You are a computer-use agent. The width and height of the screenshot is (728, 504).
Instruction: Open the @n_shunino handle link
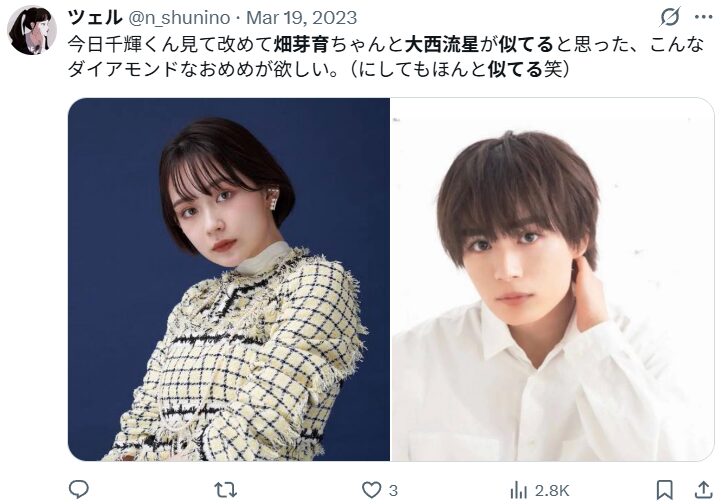pyautogui.click(x=179, y=18)
